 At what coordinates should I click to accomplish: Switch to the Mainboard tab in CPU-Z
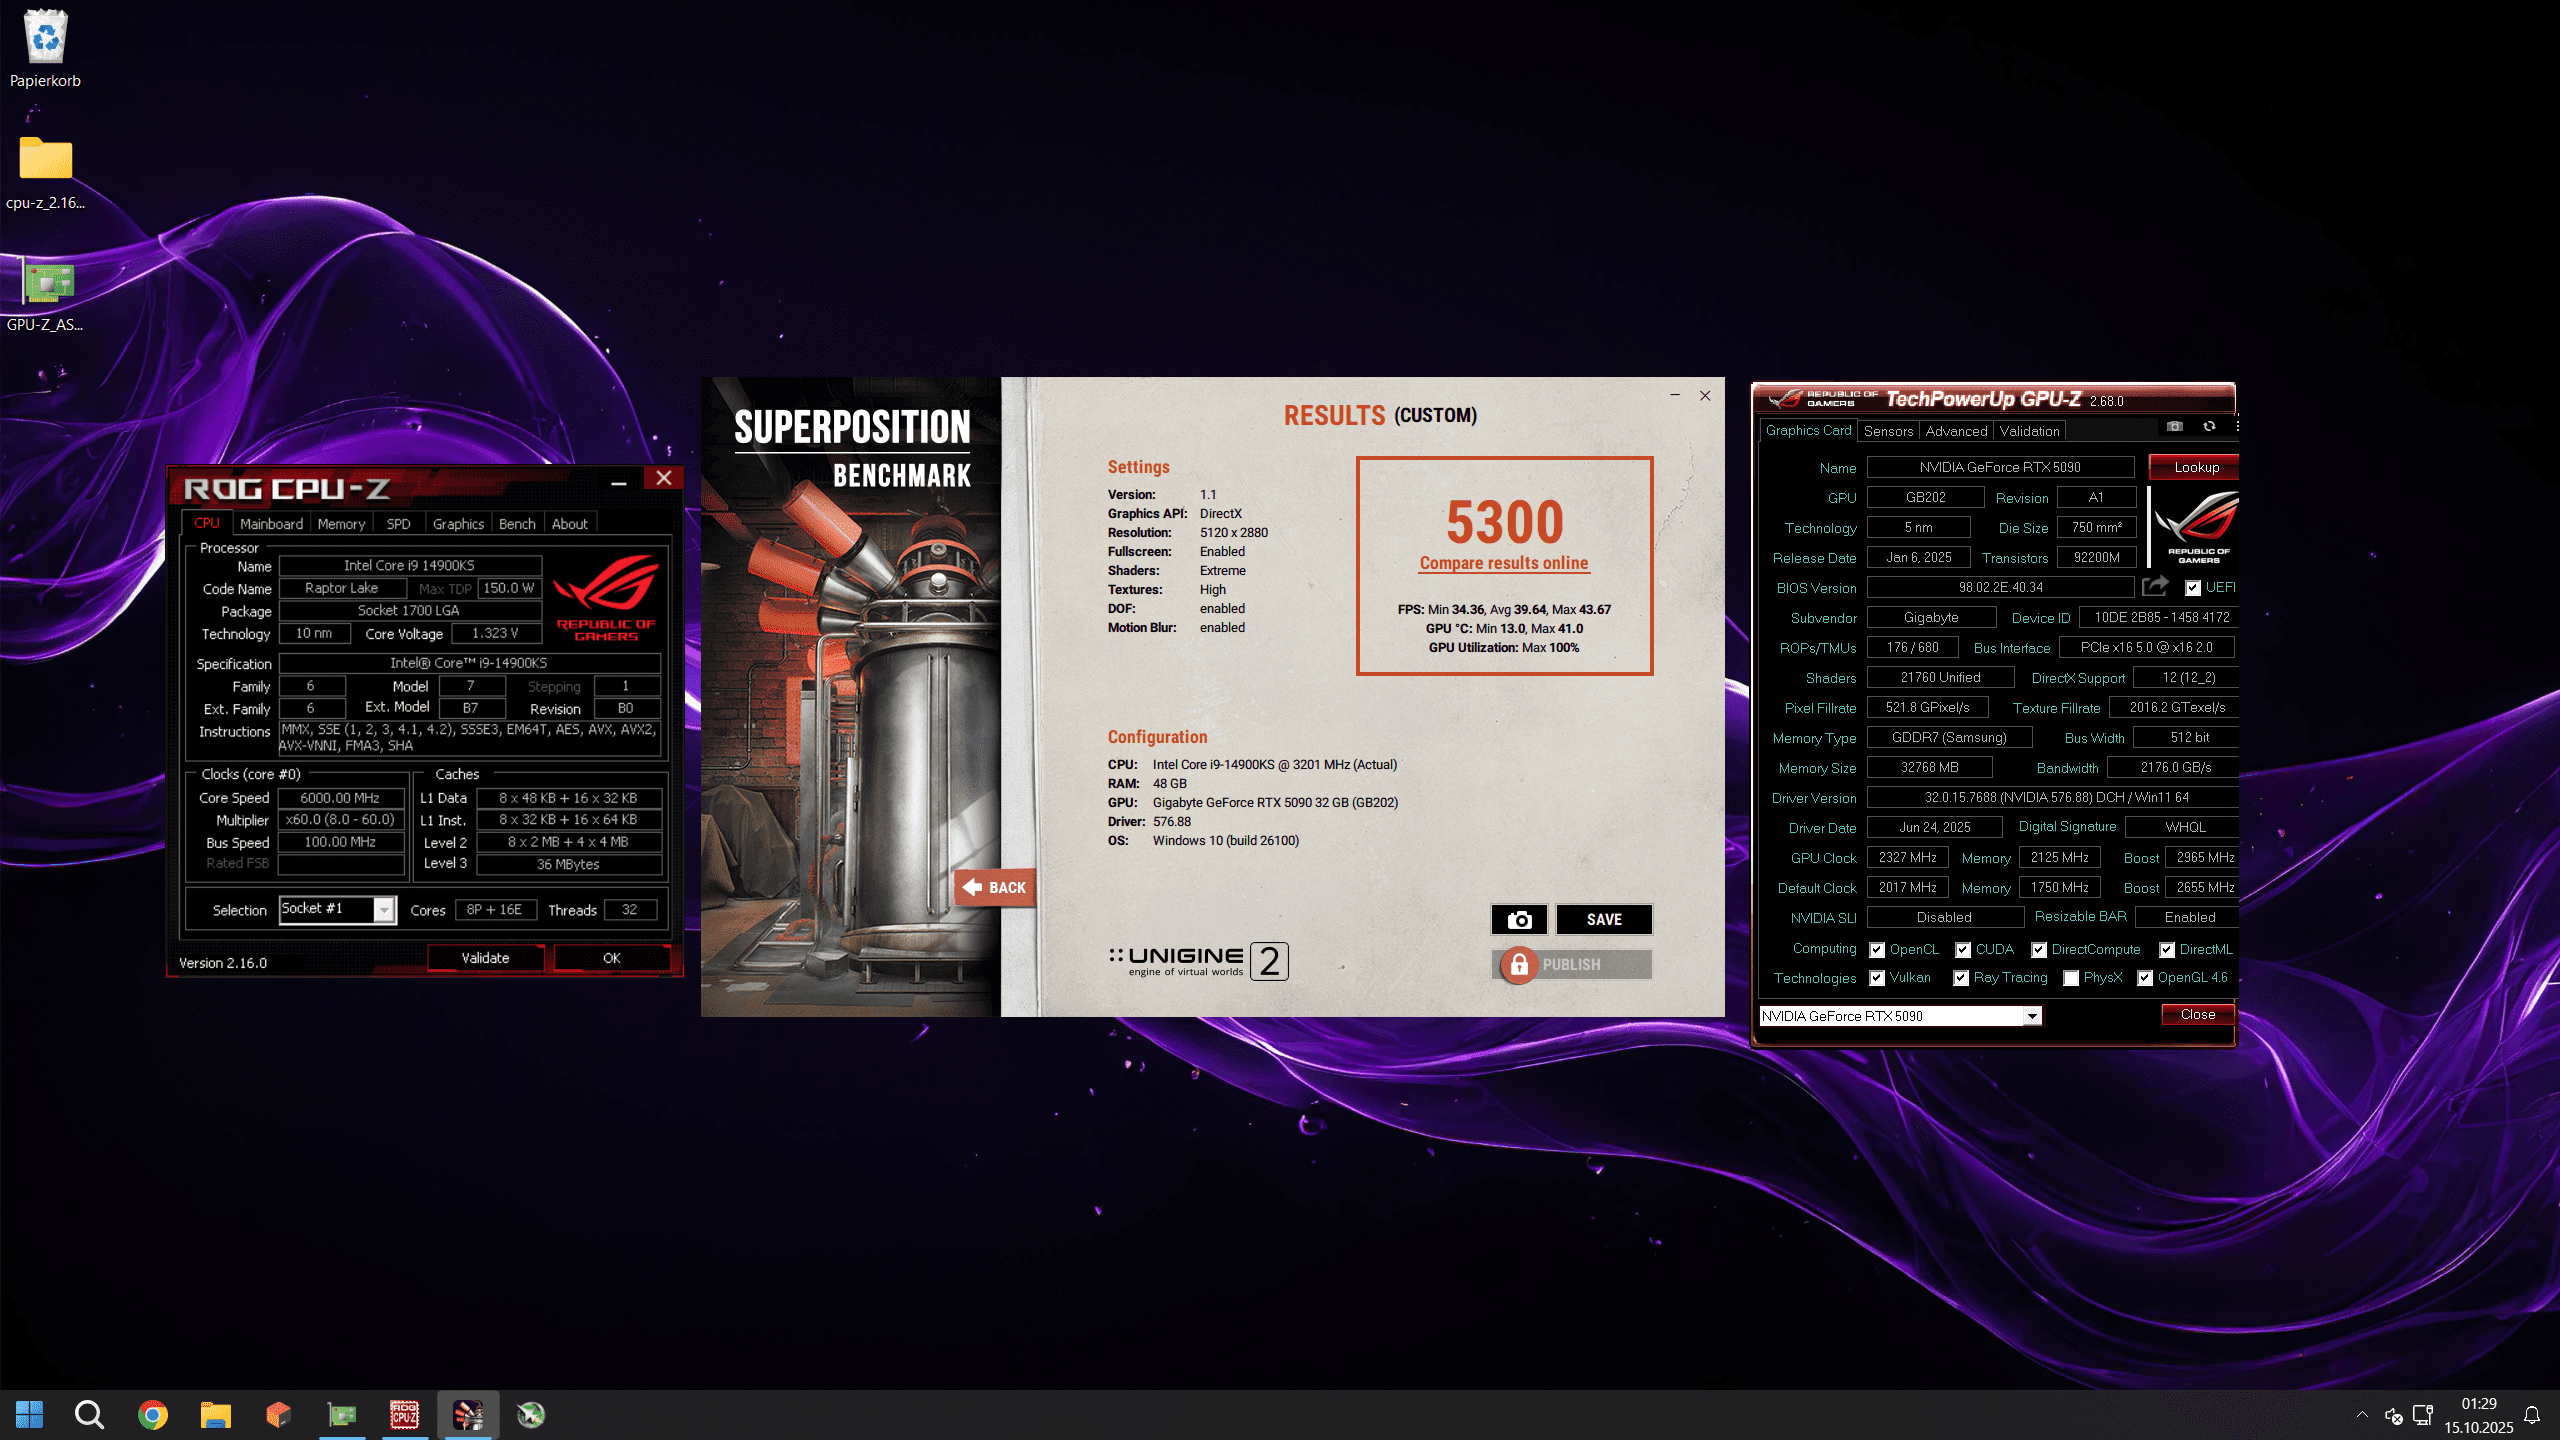(271, 523)
